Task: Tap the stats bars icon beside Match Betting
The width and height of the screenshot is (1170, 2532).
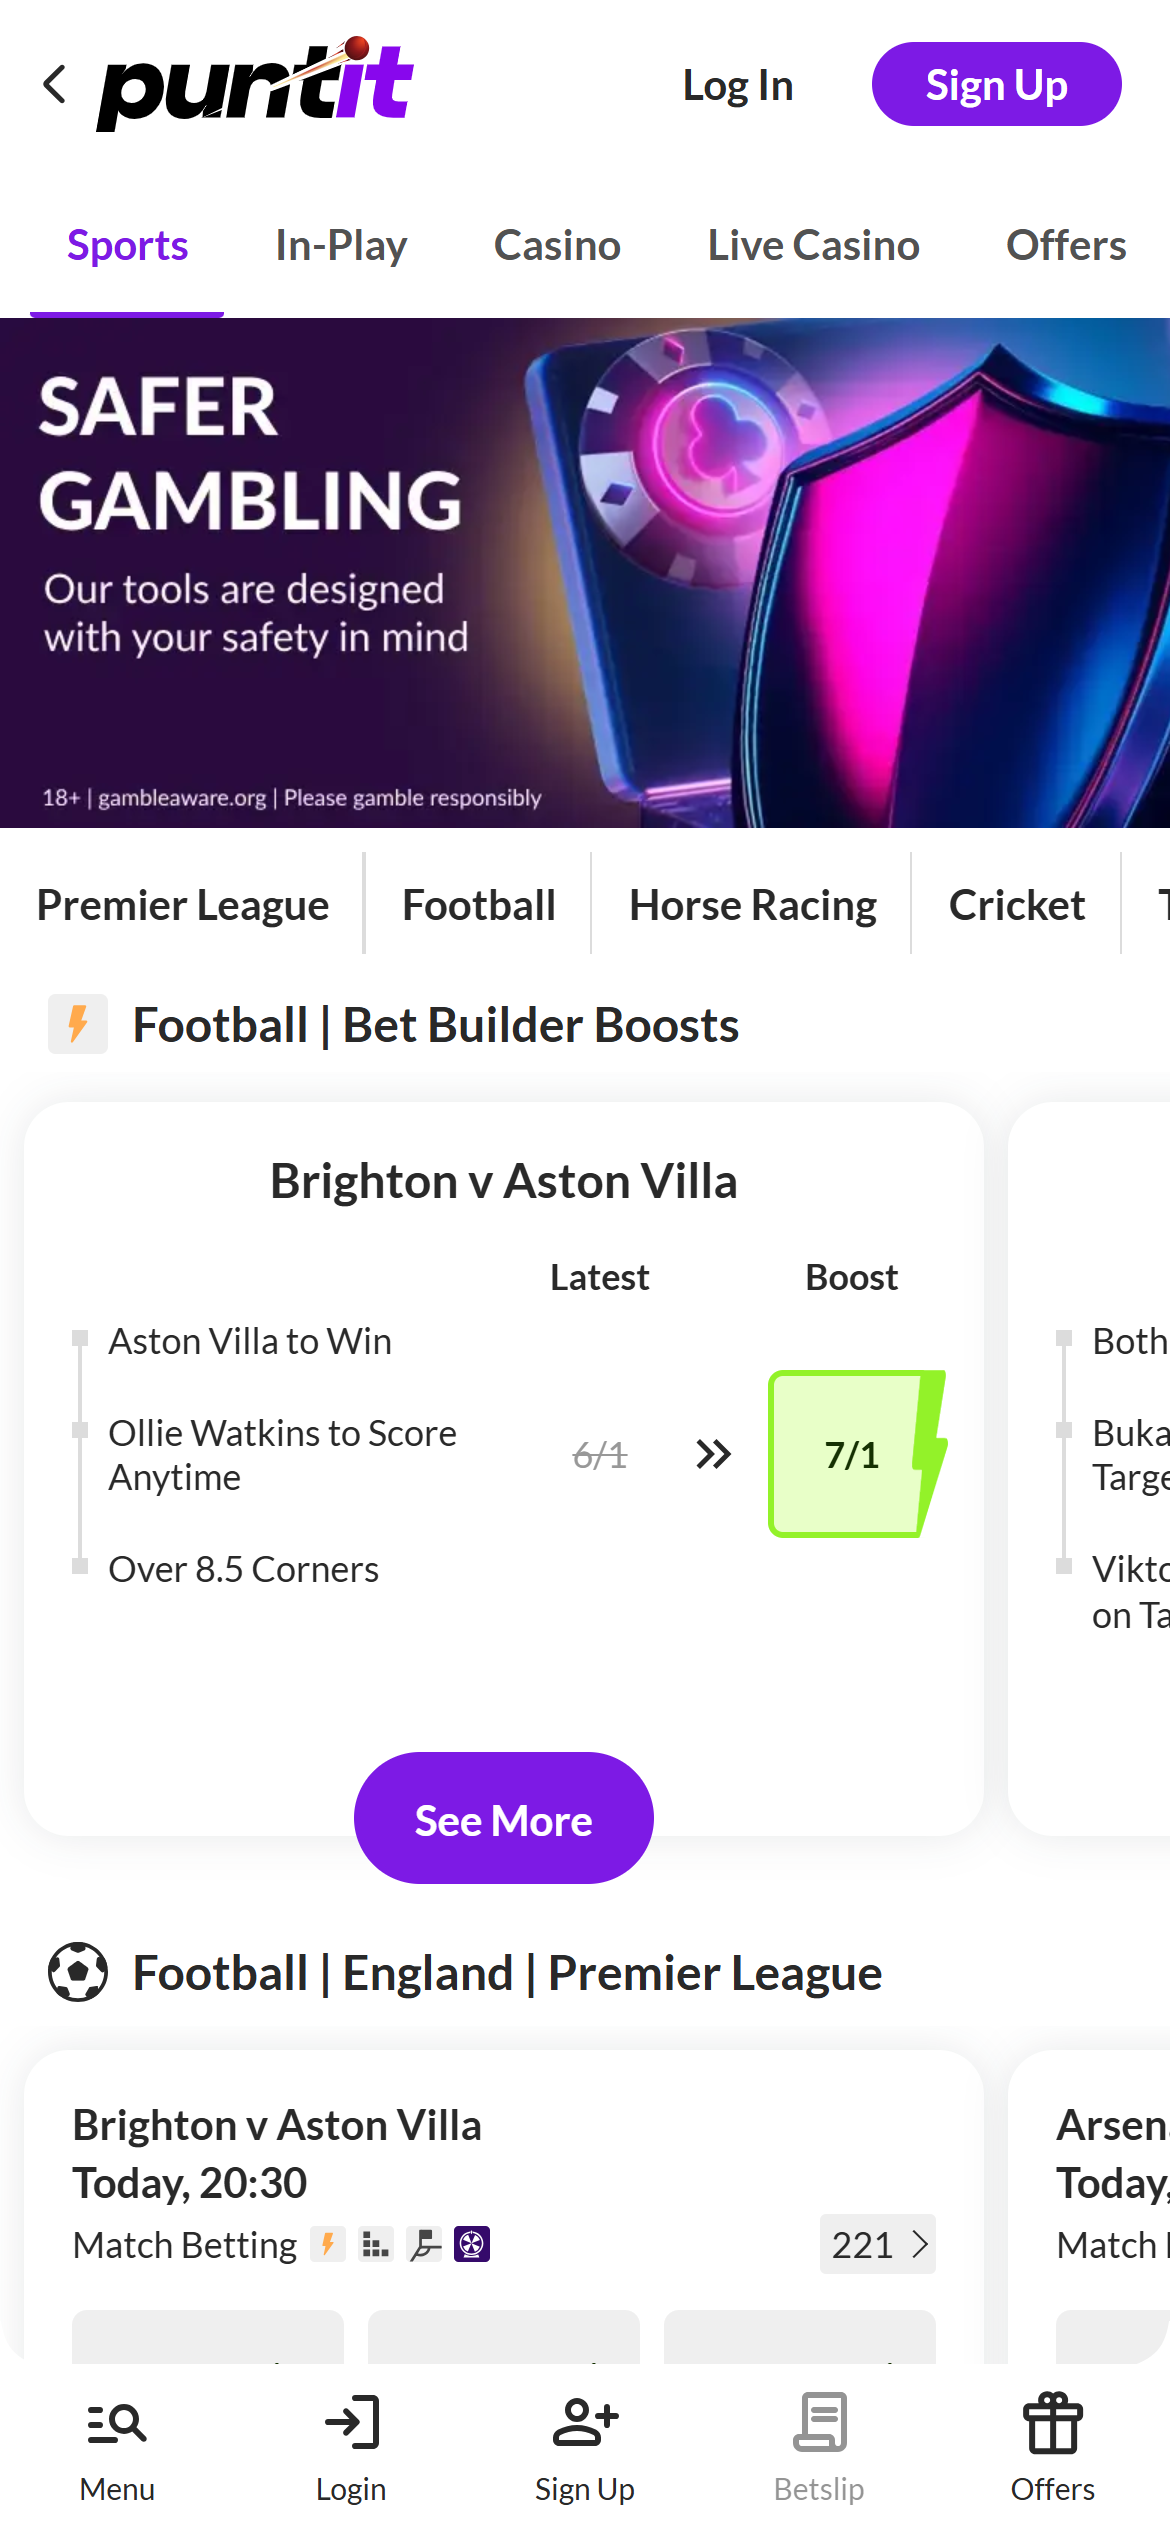Action: (x=376, y=2245)
